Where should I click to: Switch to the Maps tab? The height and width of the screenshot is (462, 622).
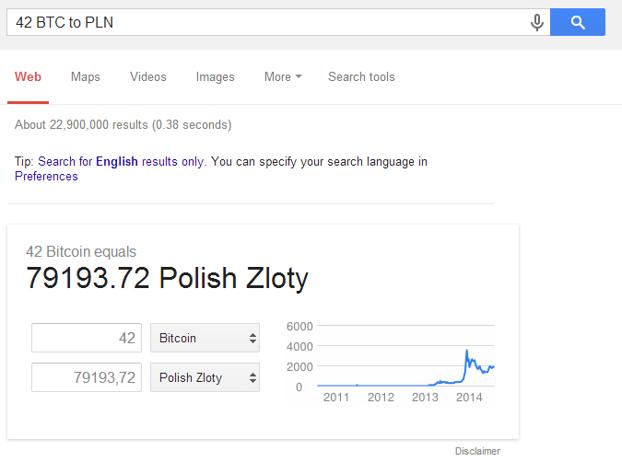[85, 77]
